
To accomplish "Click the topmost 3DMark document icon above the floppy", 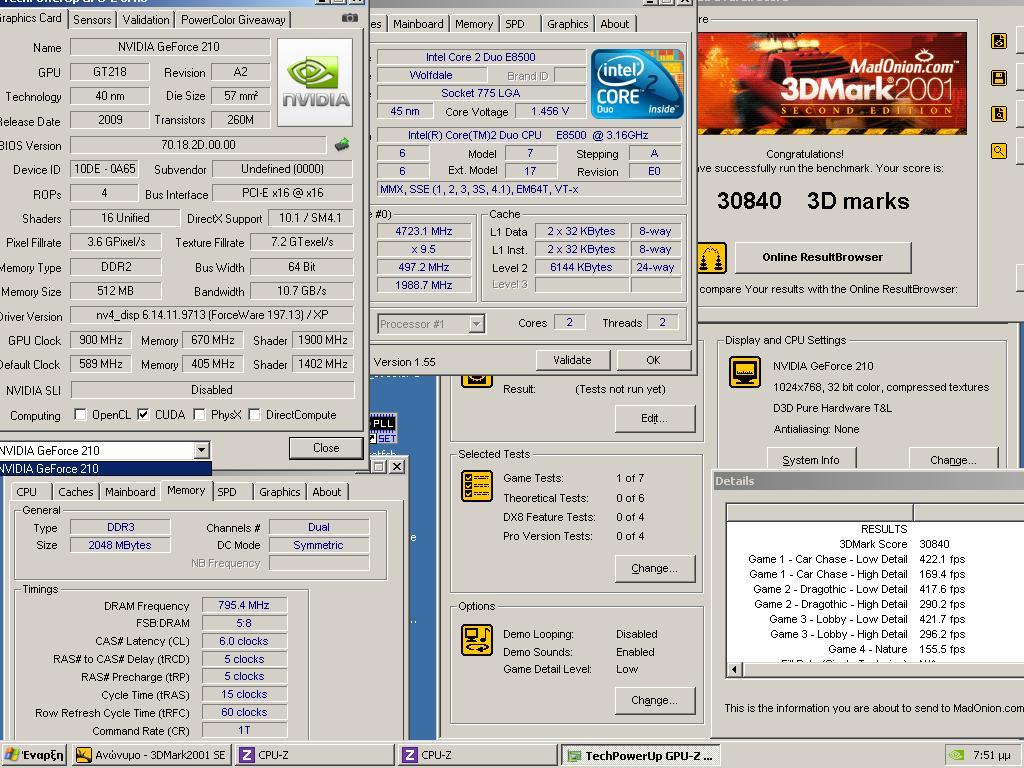I will click(x=999, y=41).
